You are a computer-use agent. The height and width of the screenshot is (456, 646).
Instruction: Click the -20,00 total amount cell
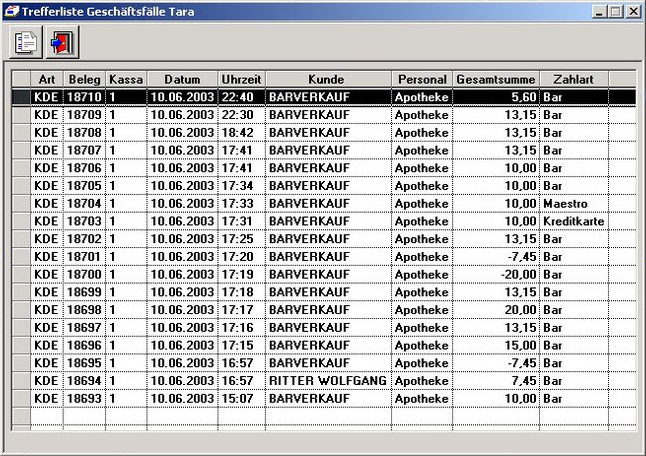[x=496, y=274]
